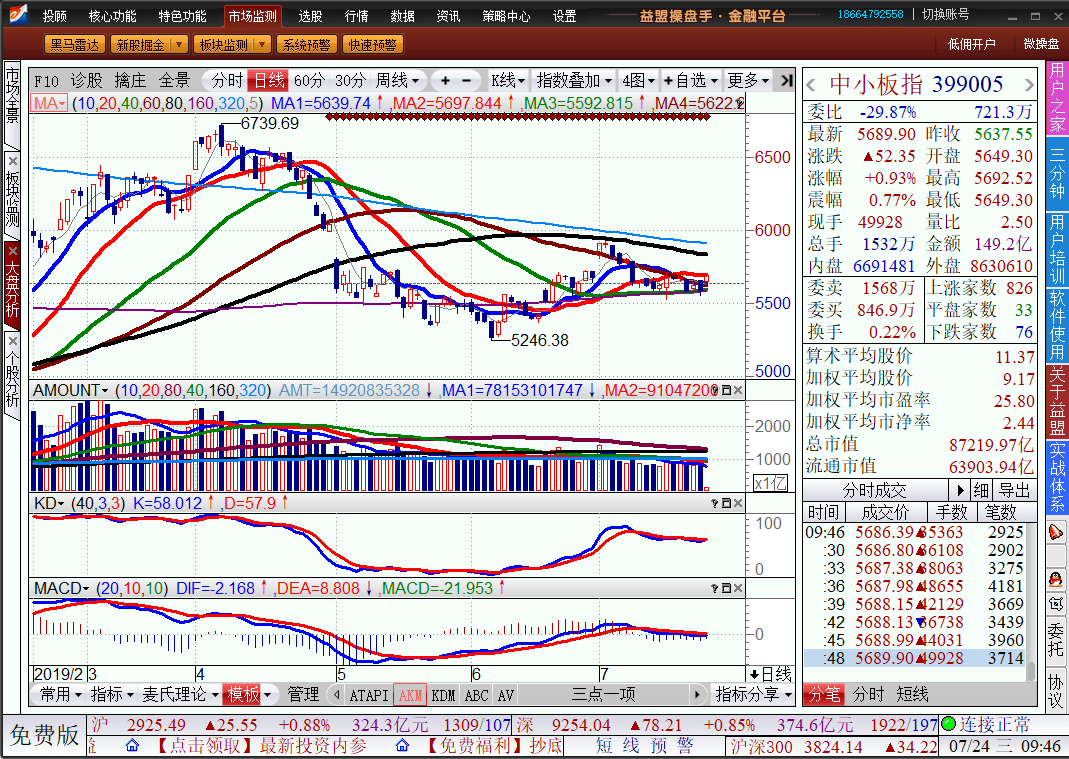This screenshot has width=1069, height=759.
Task: Close the MACD indicator panel
Action: [738, 588]
